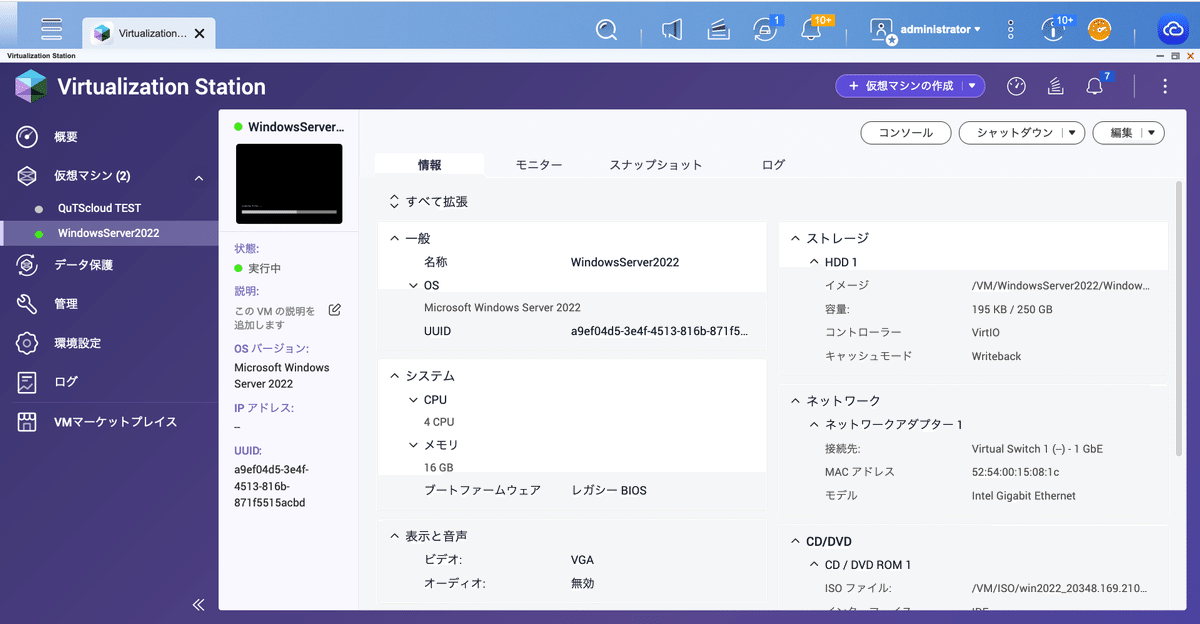Switch to the 情報 tab
1200x624 pixels.
(429, 165)
